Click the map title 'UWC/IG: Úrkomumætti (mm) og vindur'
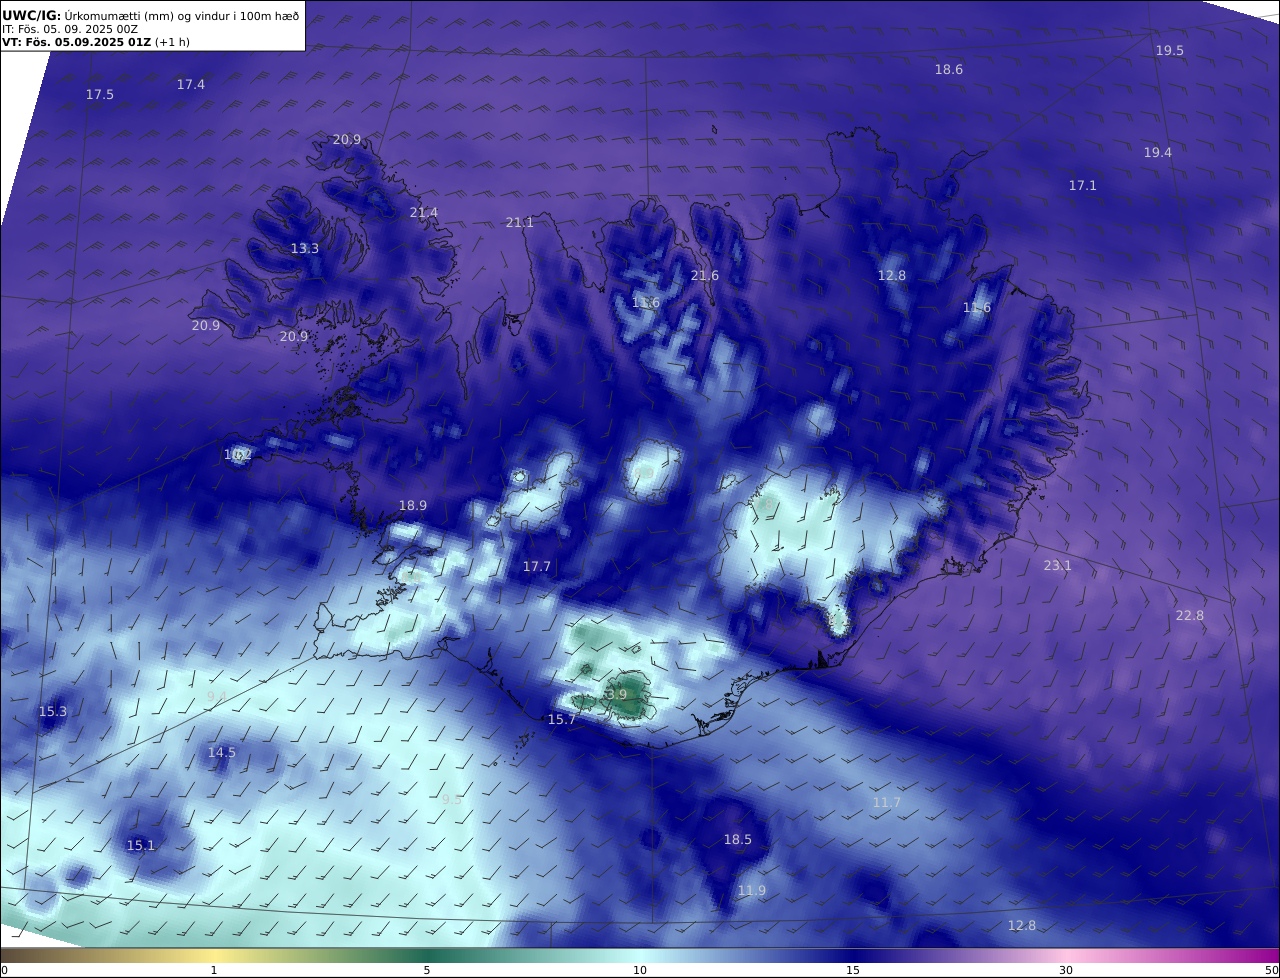The width and height of the screenshot is (1280, 978). 151,15
